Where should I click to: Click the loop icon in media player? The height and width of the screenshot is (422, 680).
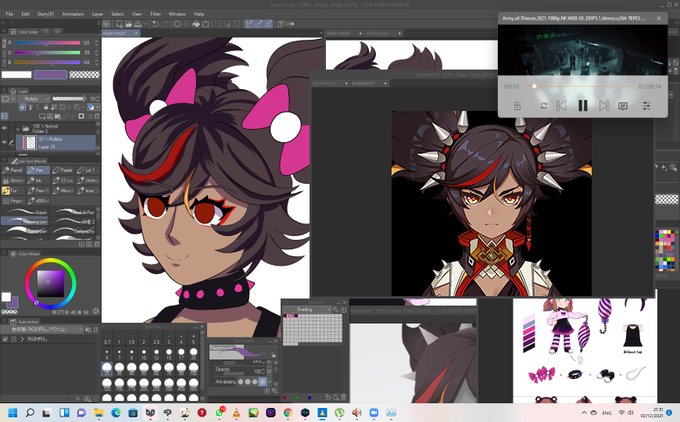[x=543, y=105]
